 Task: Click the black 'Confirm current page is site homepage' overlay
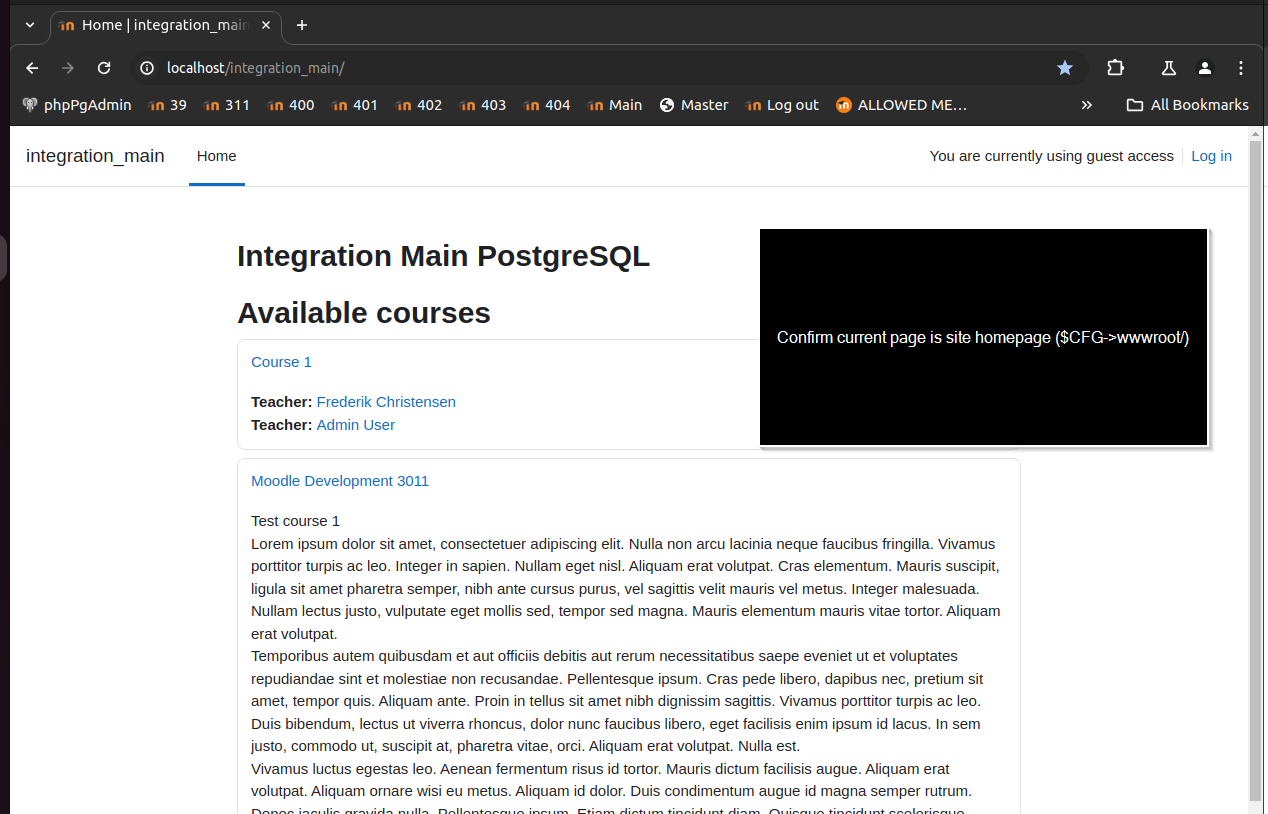pos(984,337)
